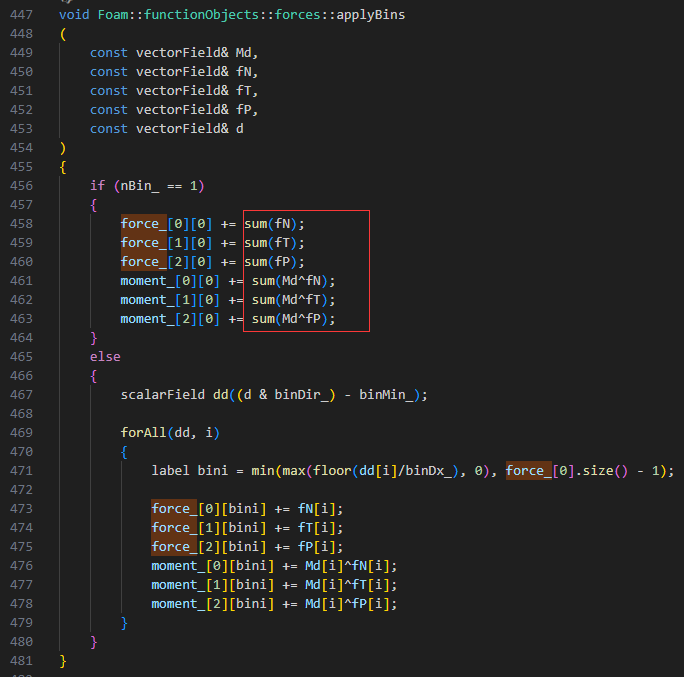Click highlighted force_ on line 458

pos(140,224)
